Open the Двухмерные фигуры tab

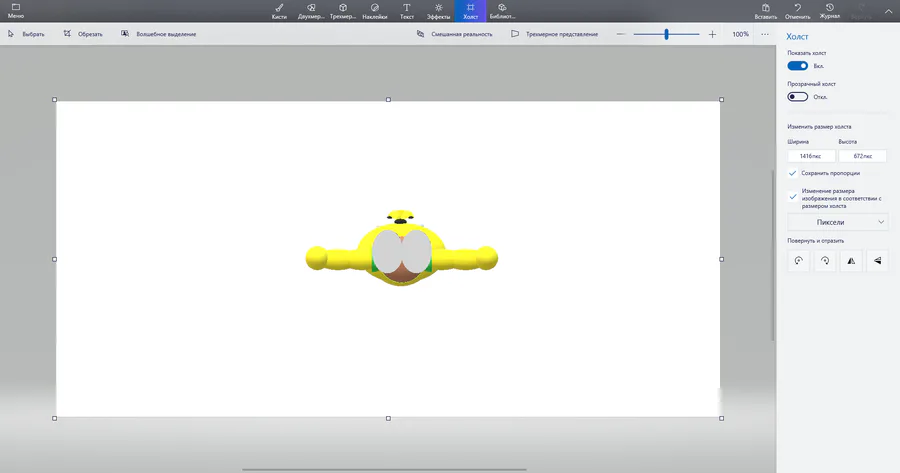click(x=311, y=11)
